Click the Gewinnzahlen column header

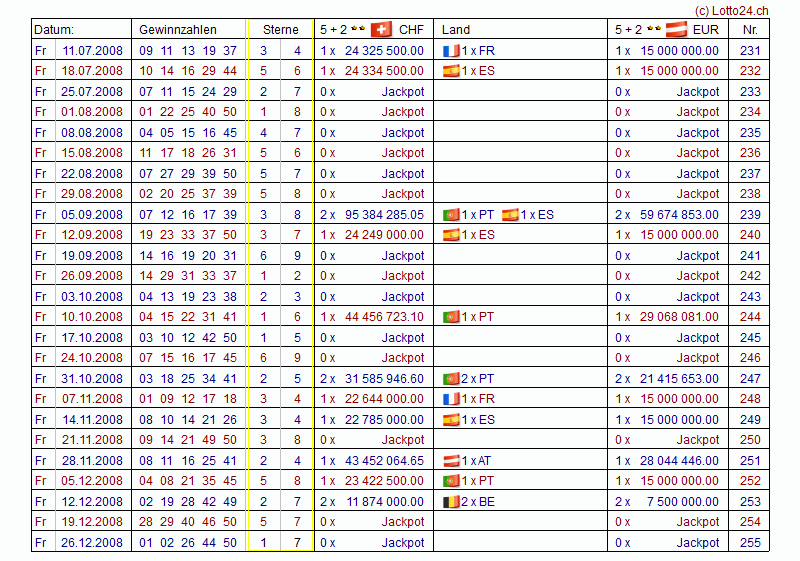point(177,30)
